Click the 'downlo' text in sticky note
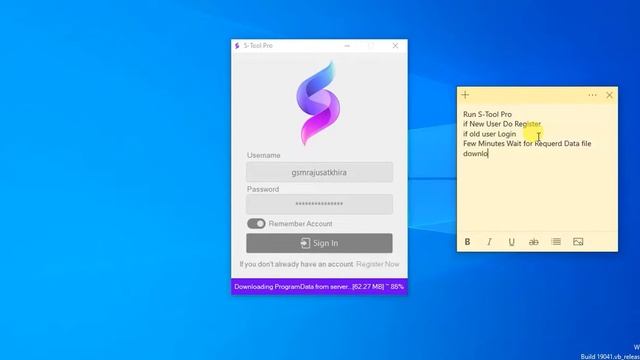The height and width of the screenshot is (360, 640). tap(476, 153)
